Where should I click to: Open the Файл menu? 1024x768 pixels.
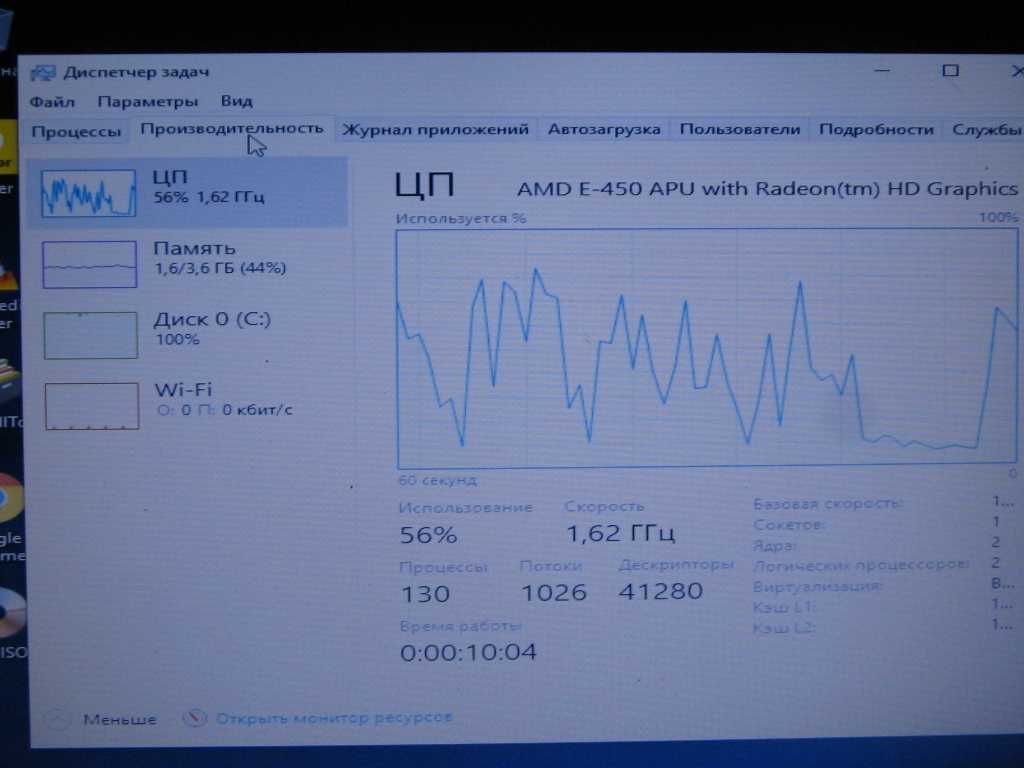click(x=52, y=102)
